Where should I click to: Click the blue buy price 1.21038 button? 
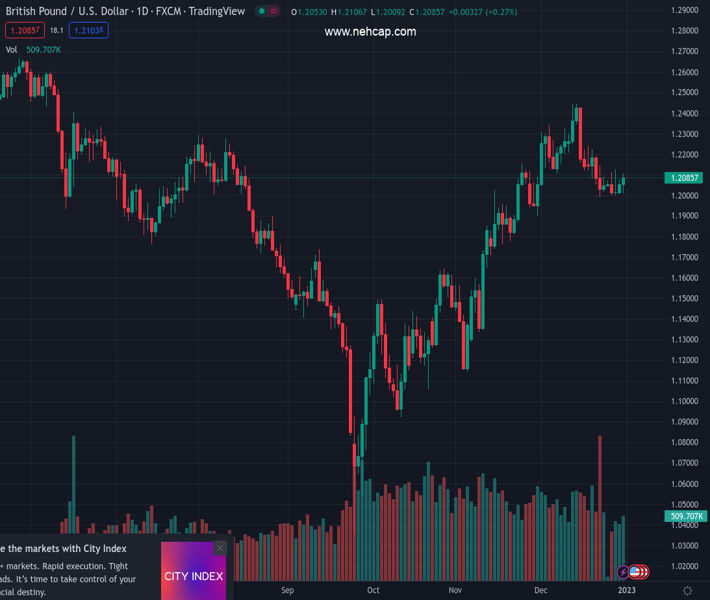coord(89,30)
